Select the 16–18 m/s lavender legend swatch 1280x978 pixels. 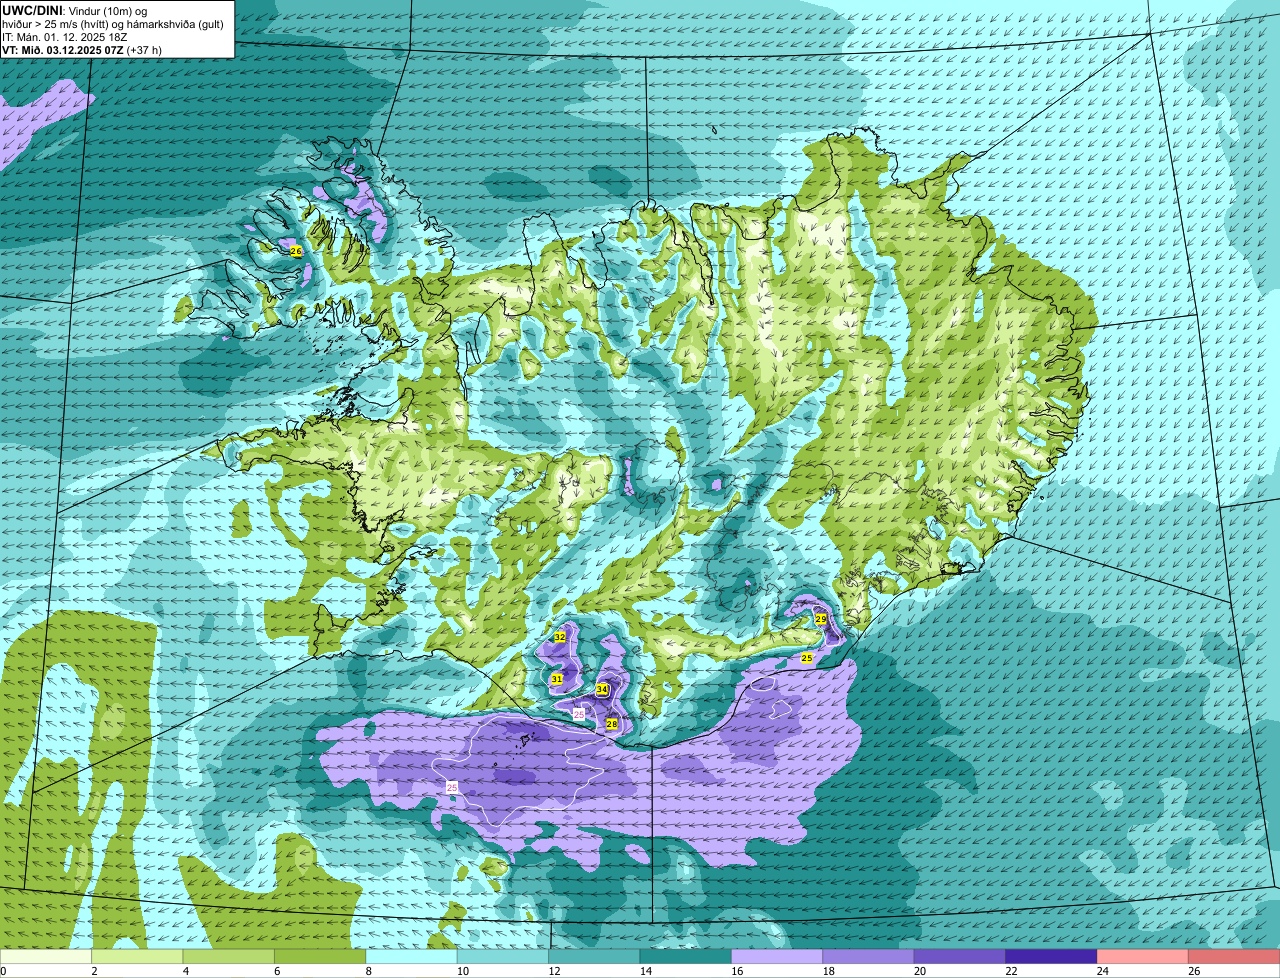(777, 957)
